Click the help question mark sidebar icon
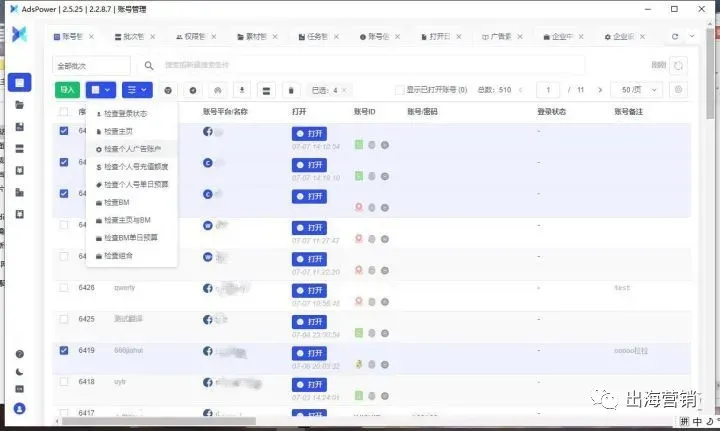 point(19,354)
